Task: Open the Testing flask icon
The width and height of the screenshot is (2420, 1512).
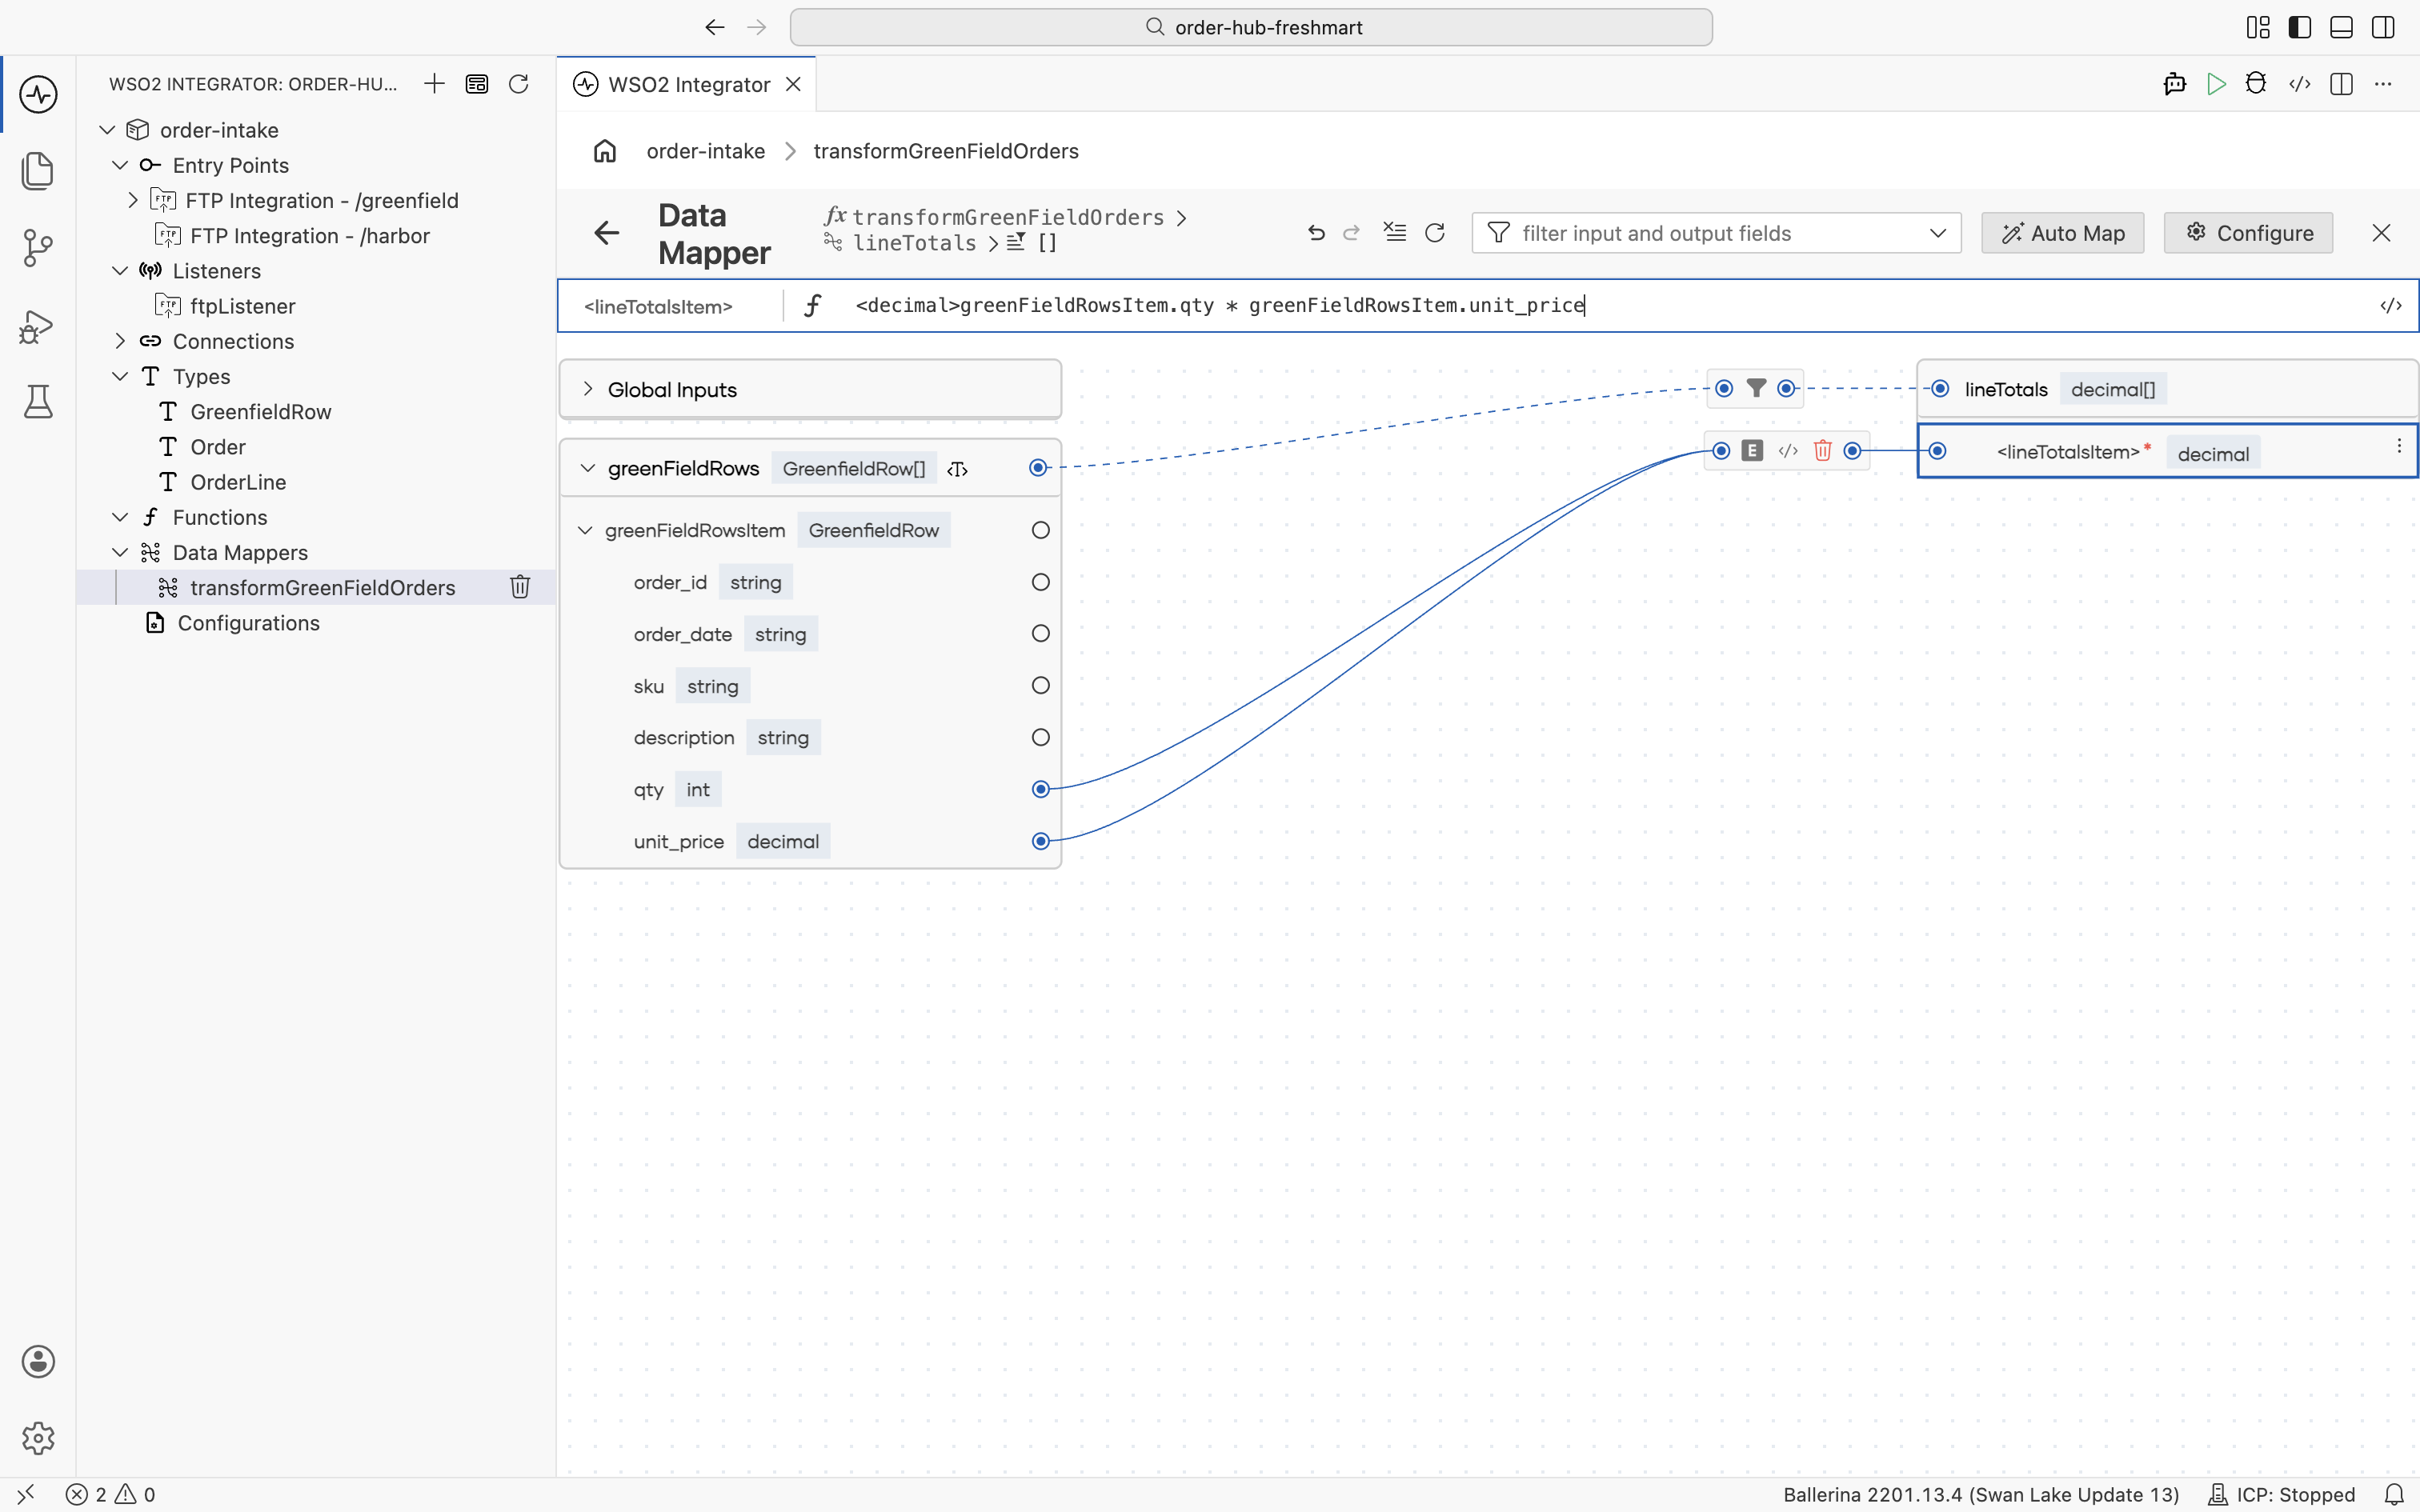Action: tap(38, 402)
